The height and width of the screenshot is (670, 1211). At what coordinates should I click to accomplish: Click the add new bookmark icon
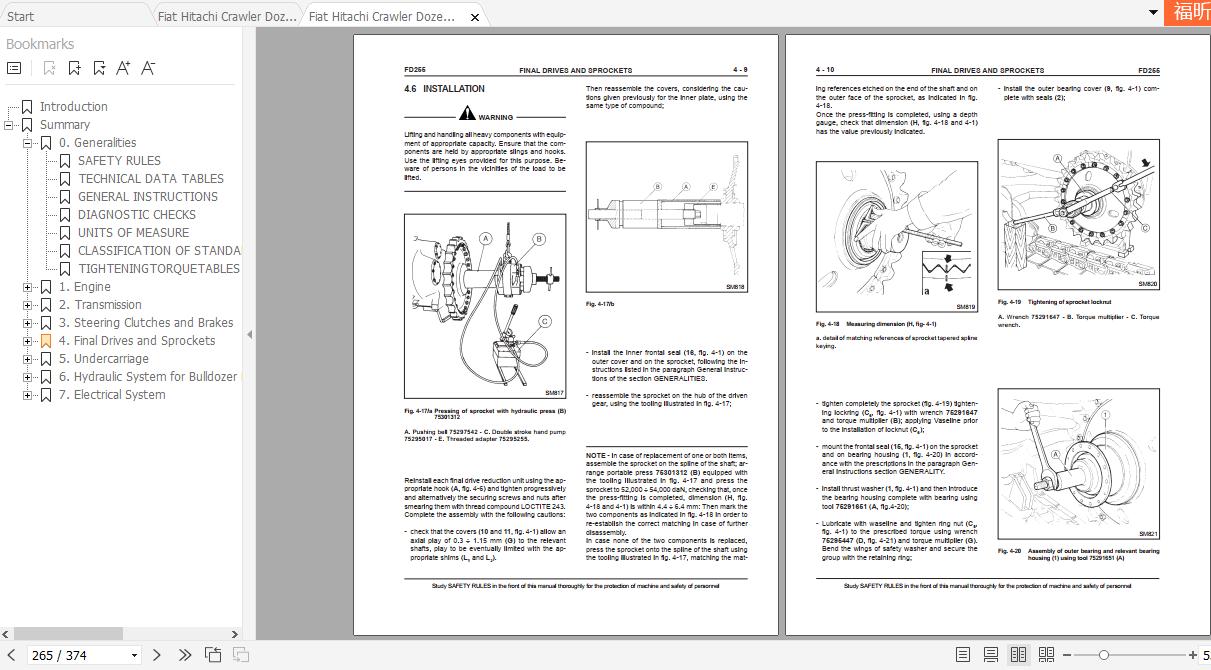tap(75, 68)
